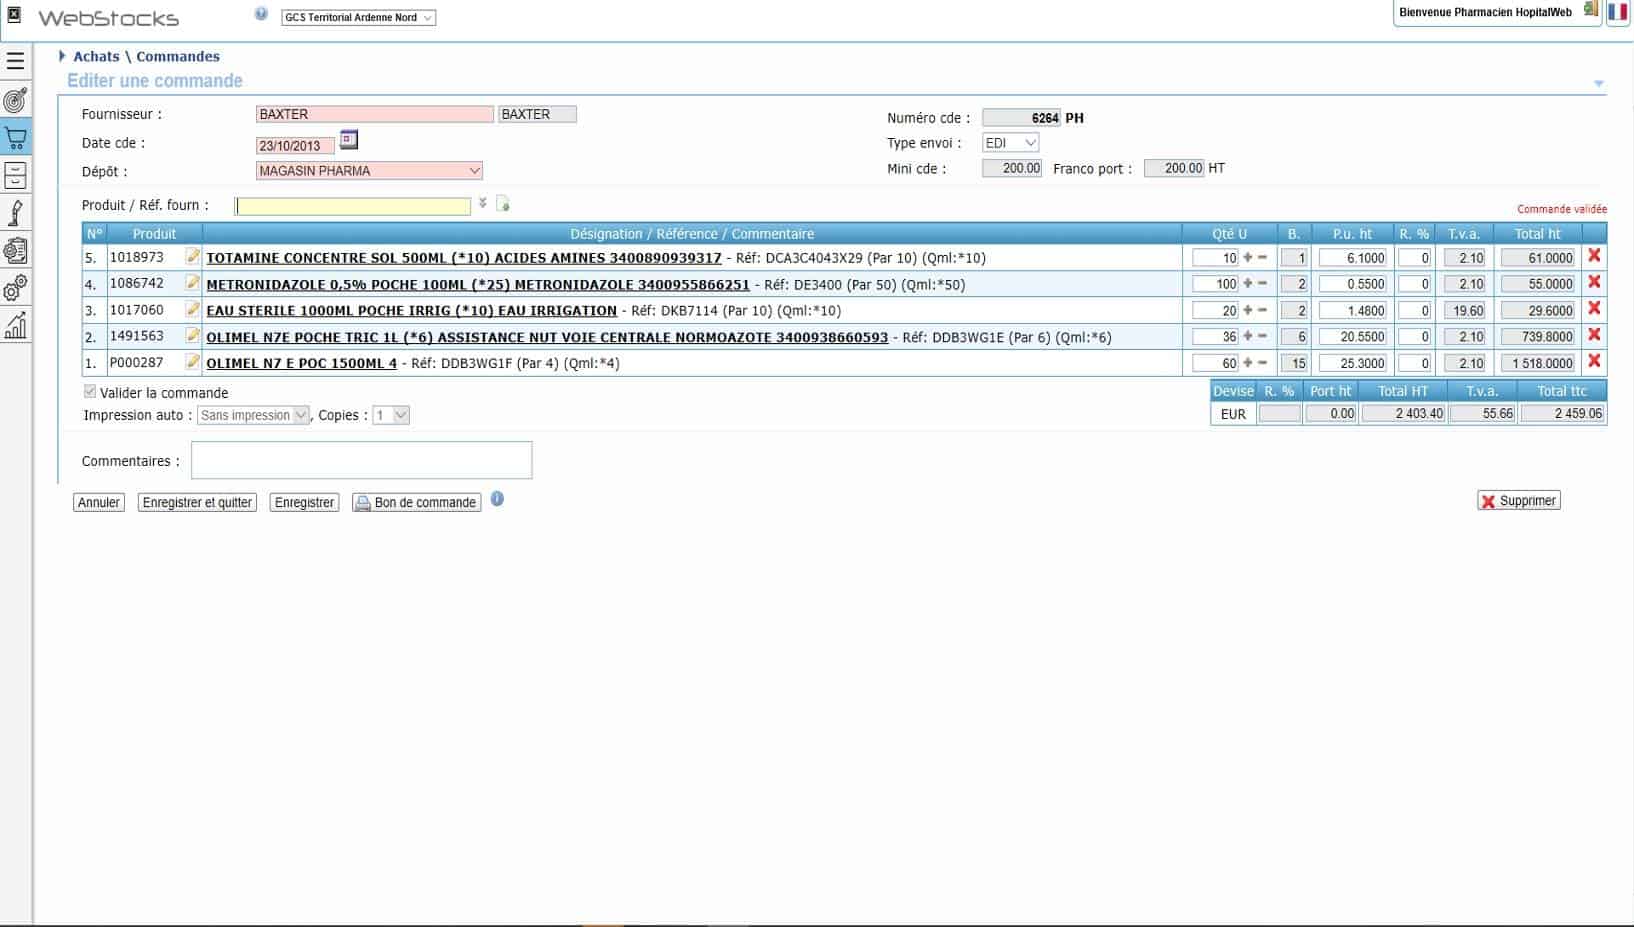Click the Supprimer button
Viewport: 1634px width, 927px height.
tap(1518, 501)
